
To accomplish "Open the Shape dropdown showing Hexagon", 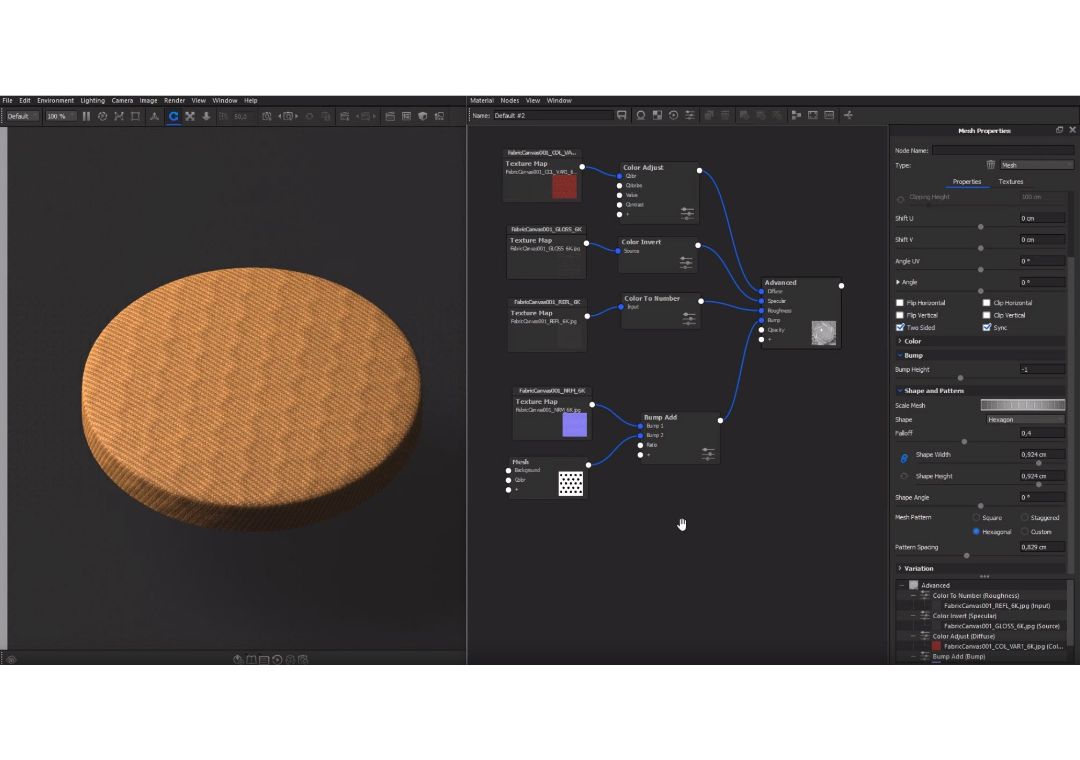I will [x=1024, y=420].
